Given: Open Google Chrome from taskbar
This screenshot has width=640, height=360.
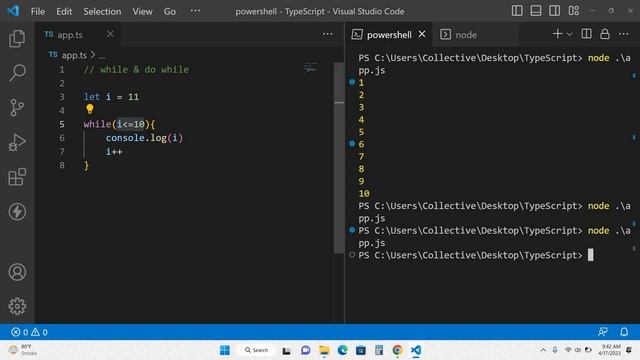Looking at the screenshot, I should click(397, 350).
